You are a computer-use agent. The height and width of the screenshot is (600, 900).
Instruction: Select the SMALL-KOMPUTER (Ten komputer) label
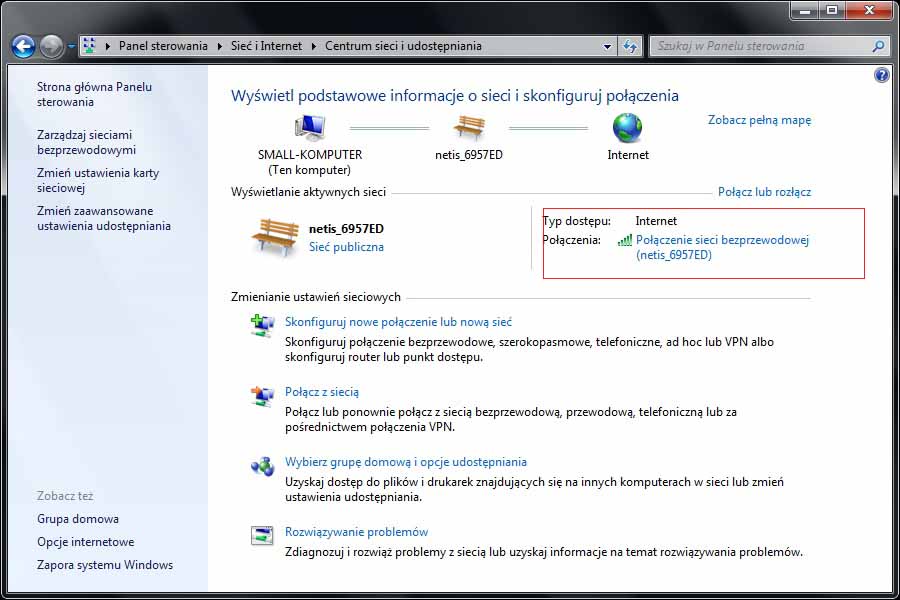point(310,162)
